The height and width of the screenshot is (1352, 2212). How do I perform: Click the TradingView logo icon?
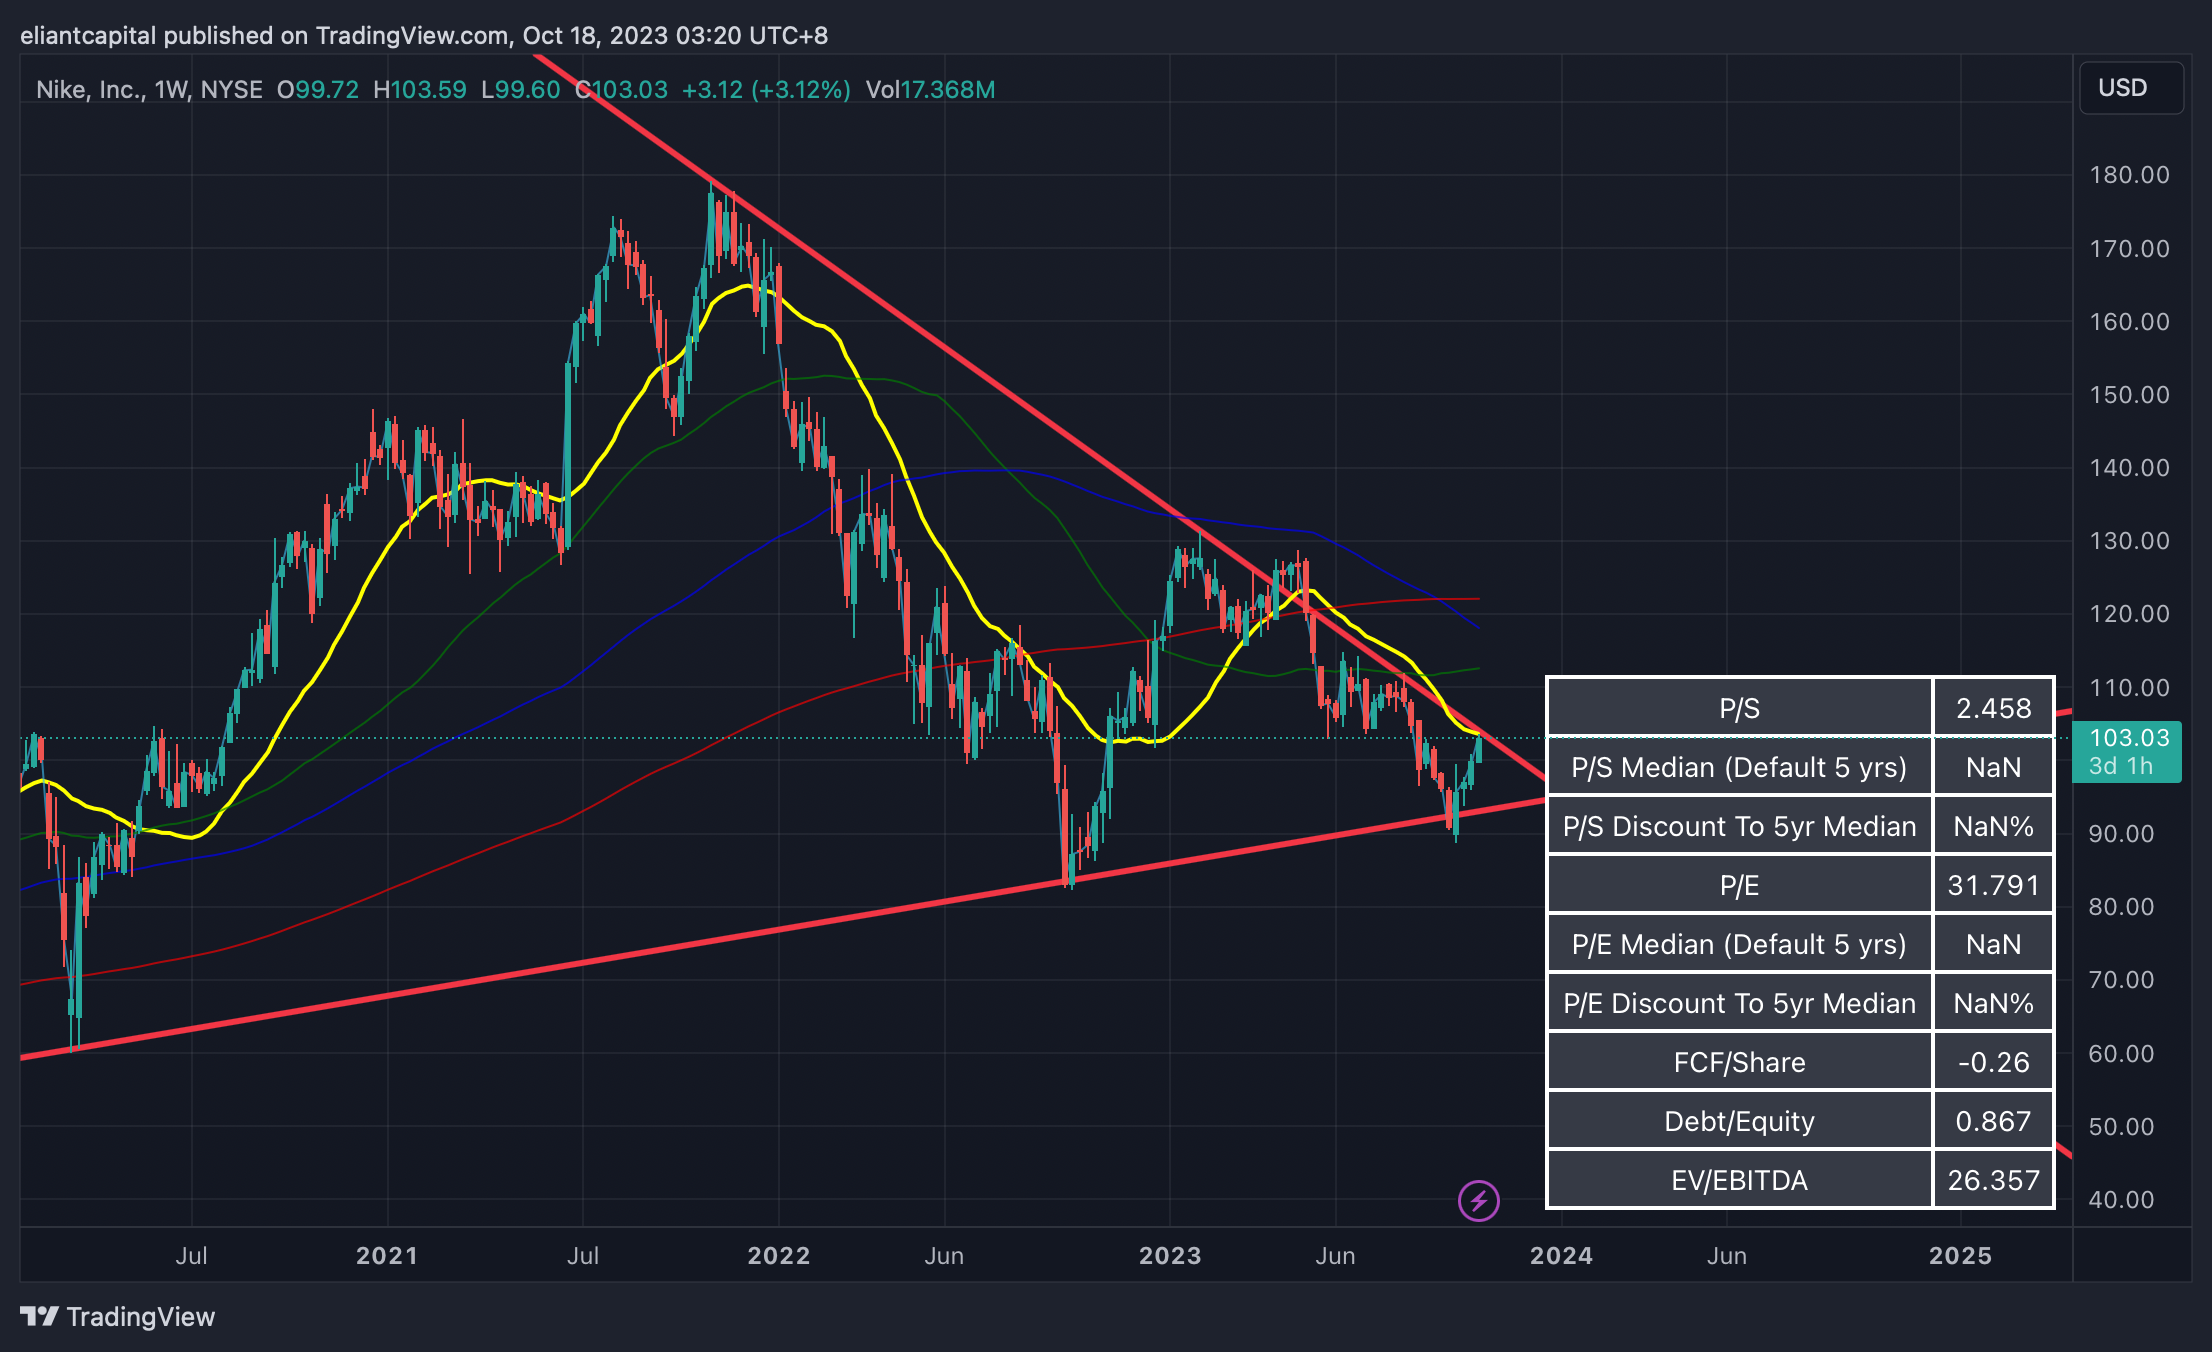coord(39,1316)
